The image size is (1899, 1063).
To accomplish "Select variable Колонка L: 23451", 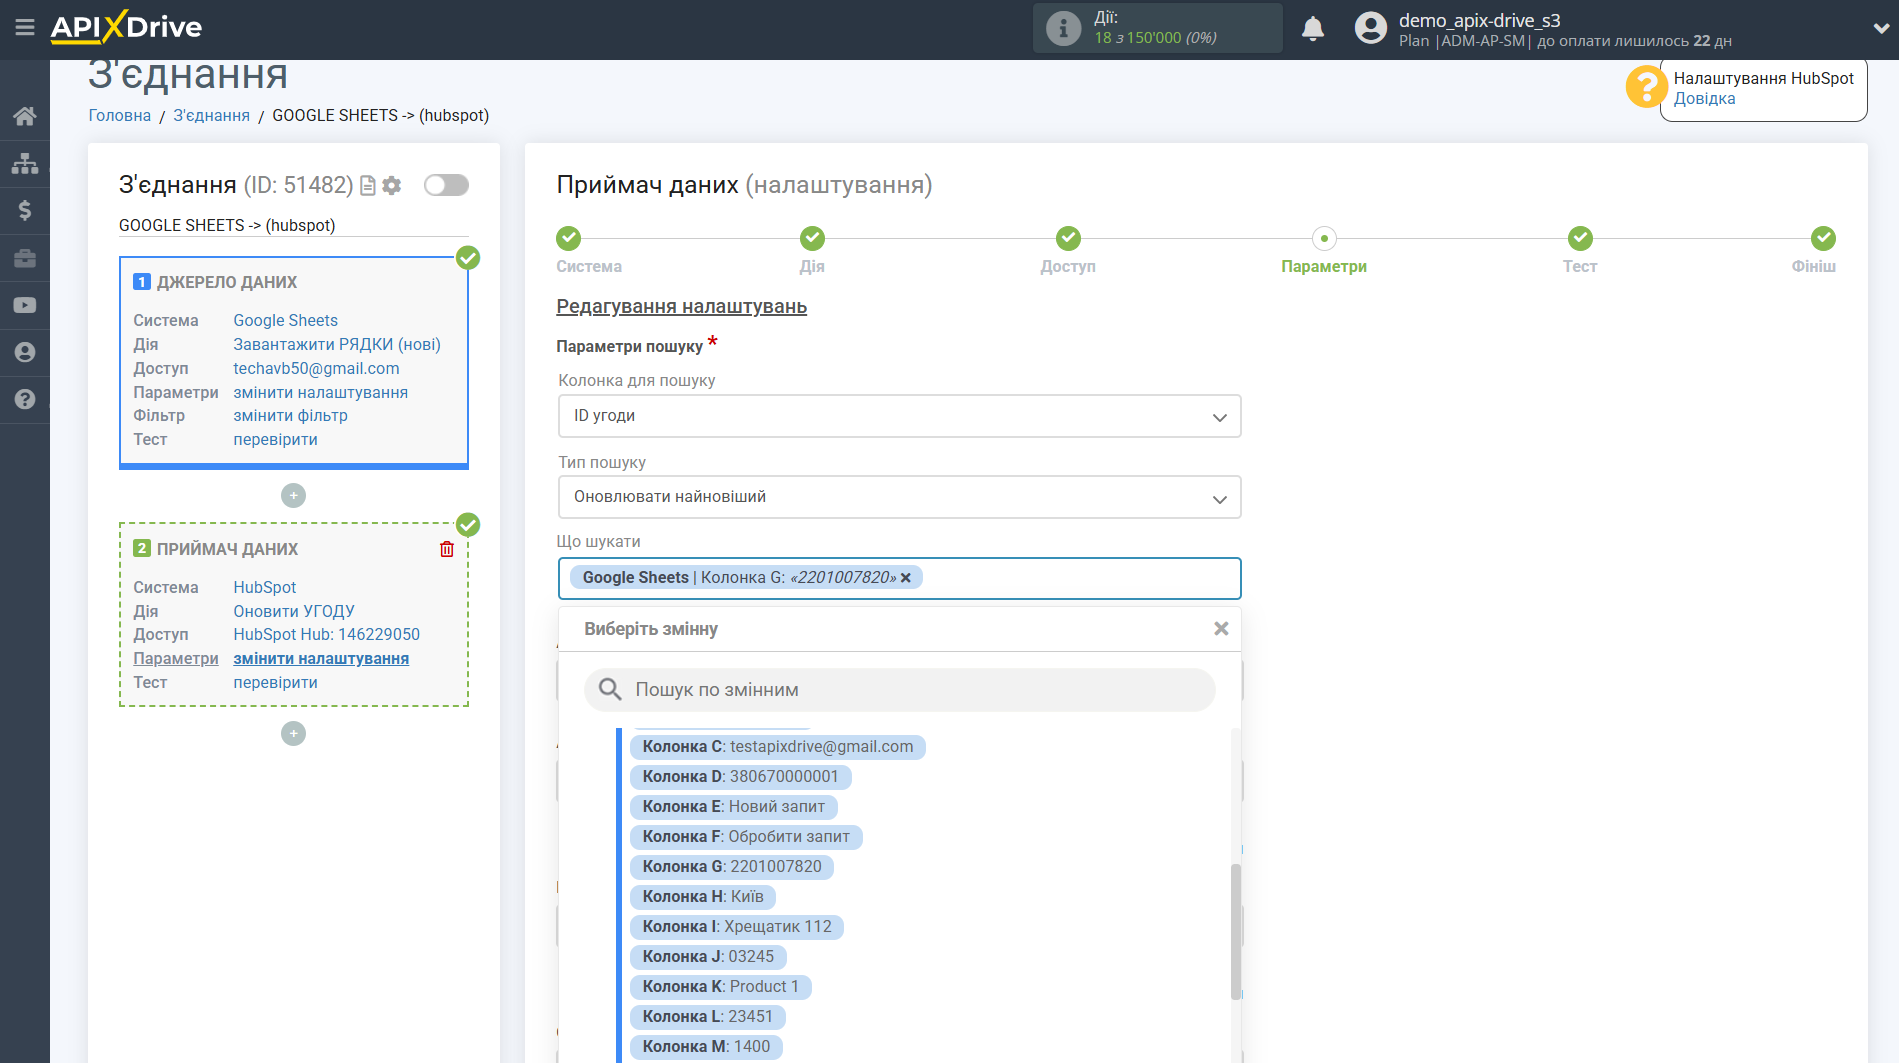I will pos(708,1017).
